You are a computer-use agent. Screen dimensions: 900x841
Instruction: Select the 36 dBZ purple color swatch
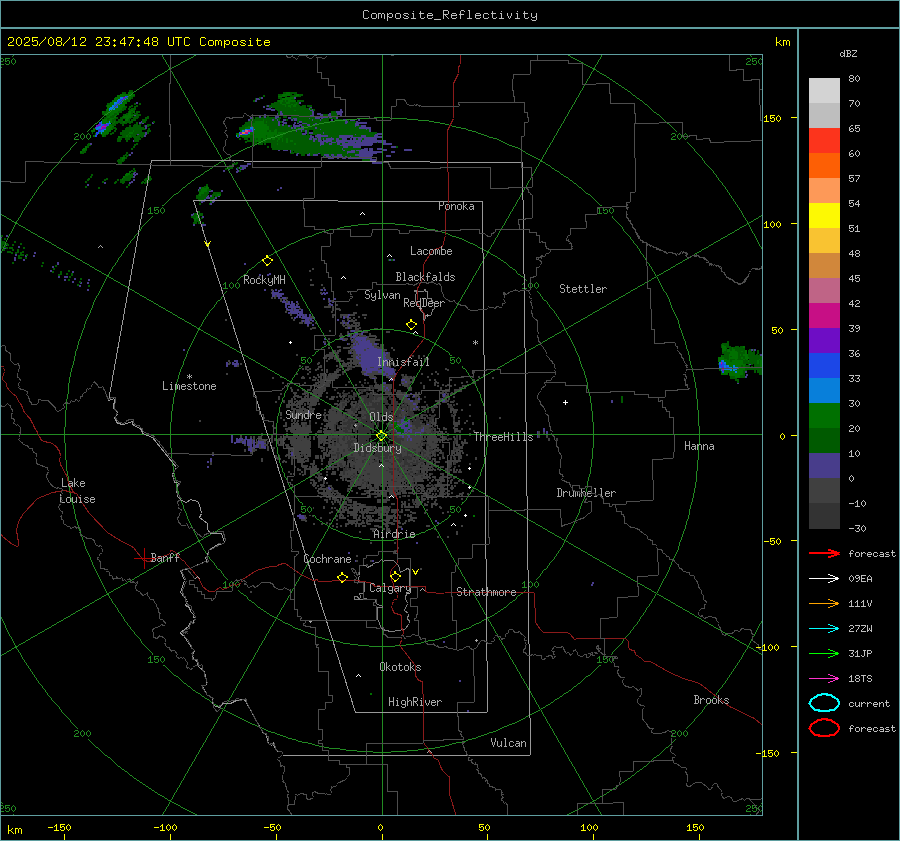824,340
